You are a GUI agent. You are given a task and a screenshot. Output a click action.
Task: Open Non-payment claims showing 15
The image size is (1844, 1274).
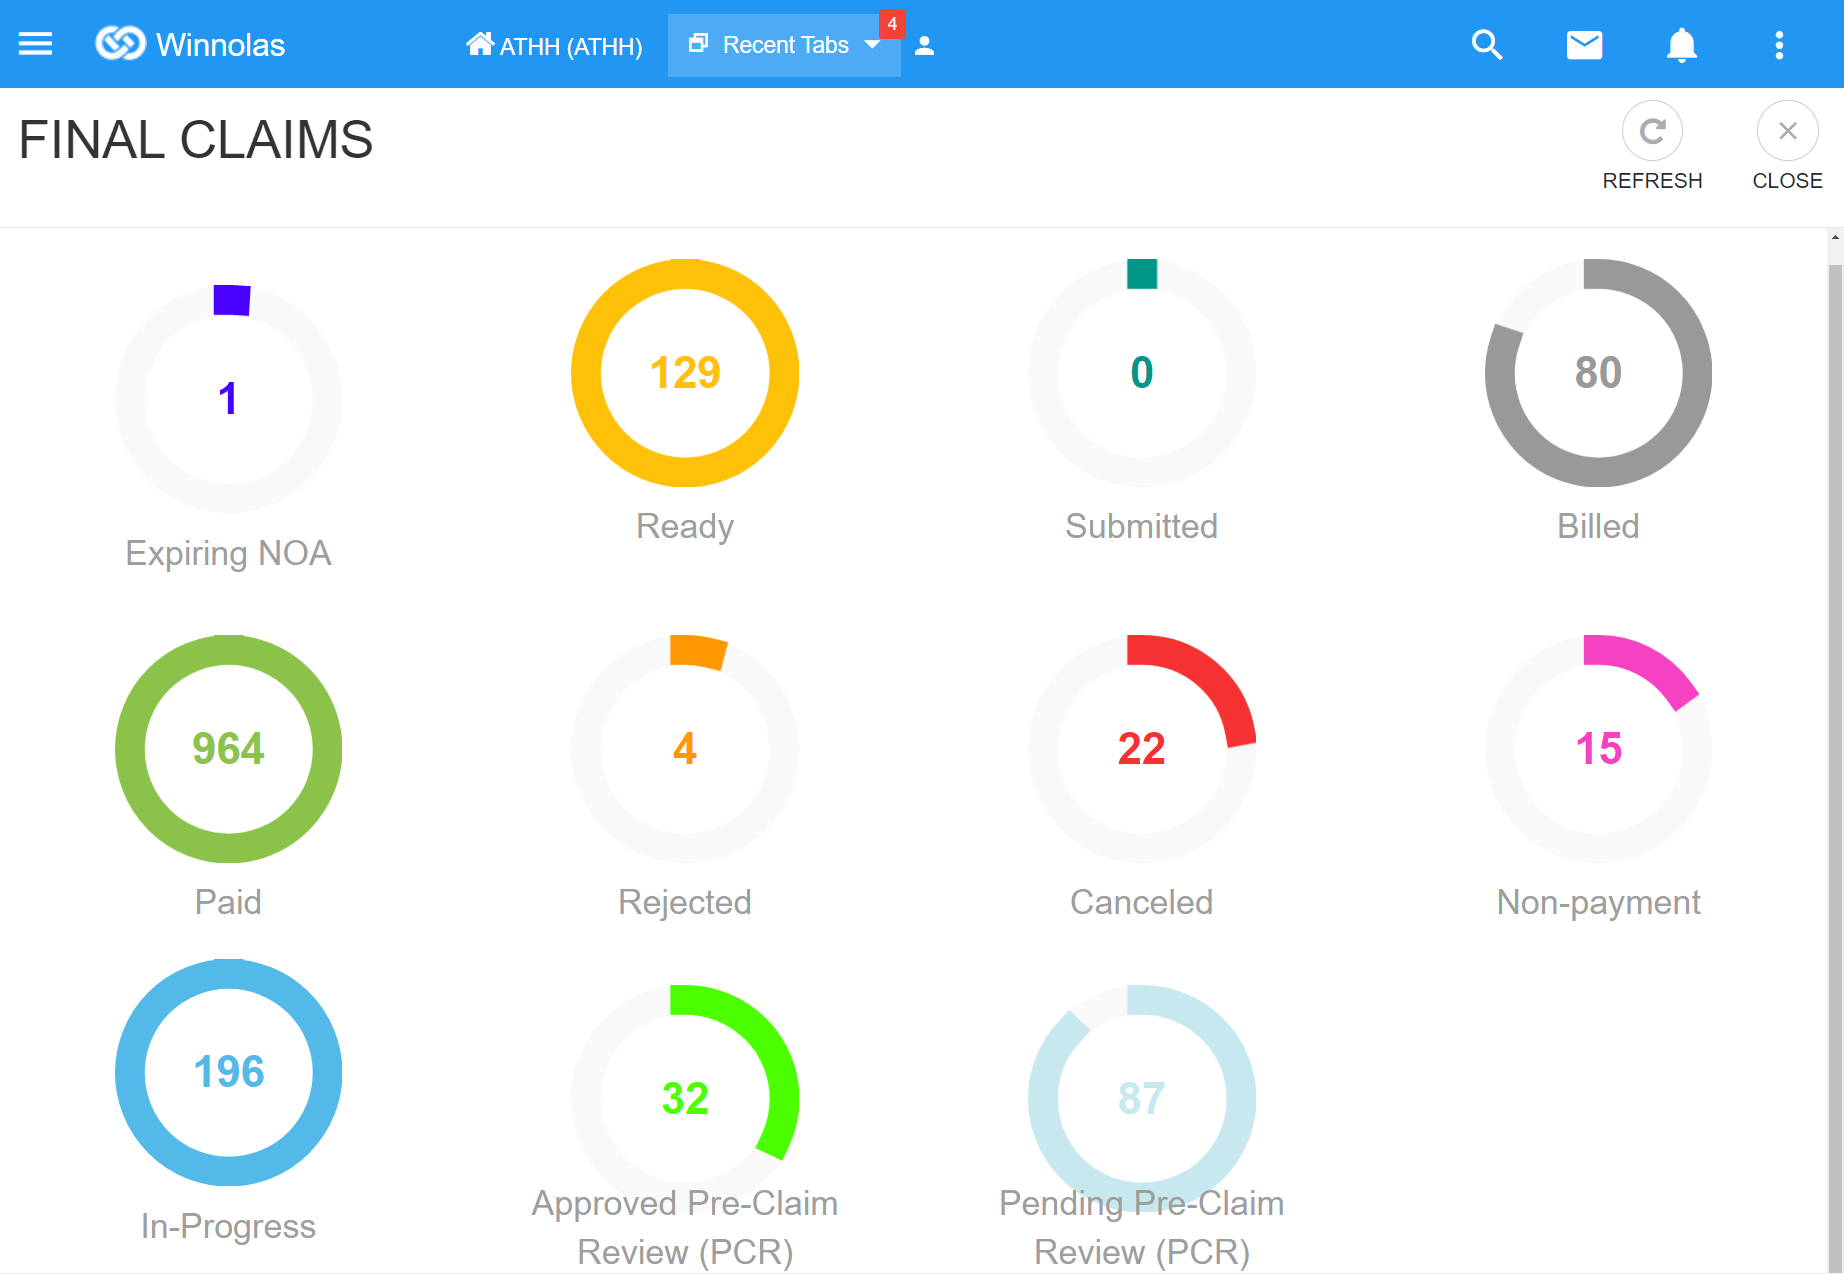[1598, 749]
